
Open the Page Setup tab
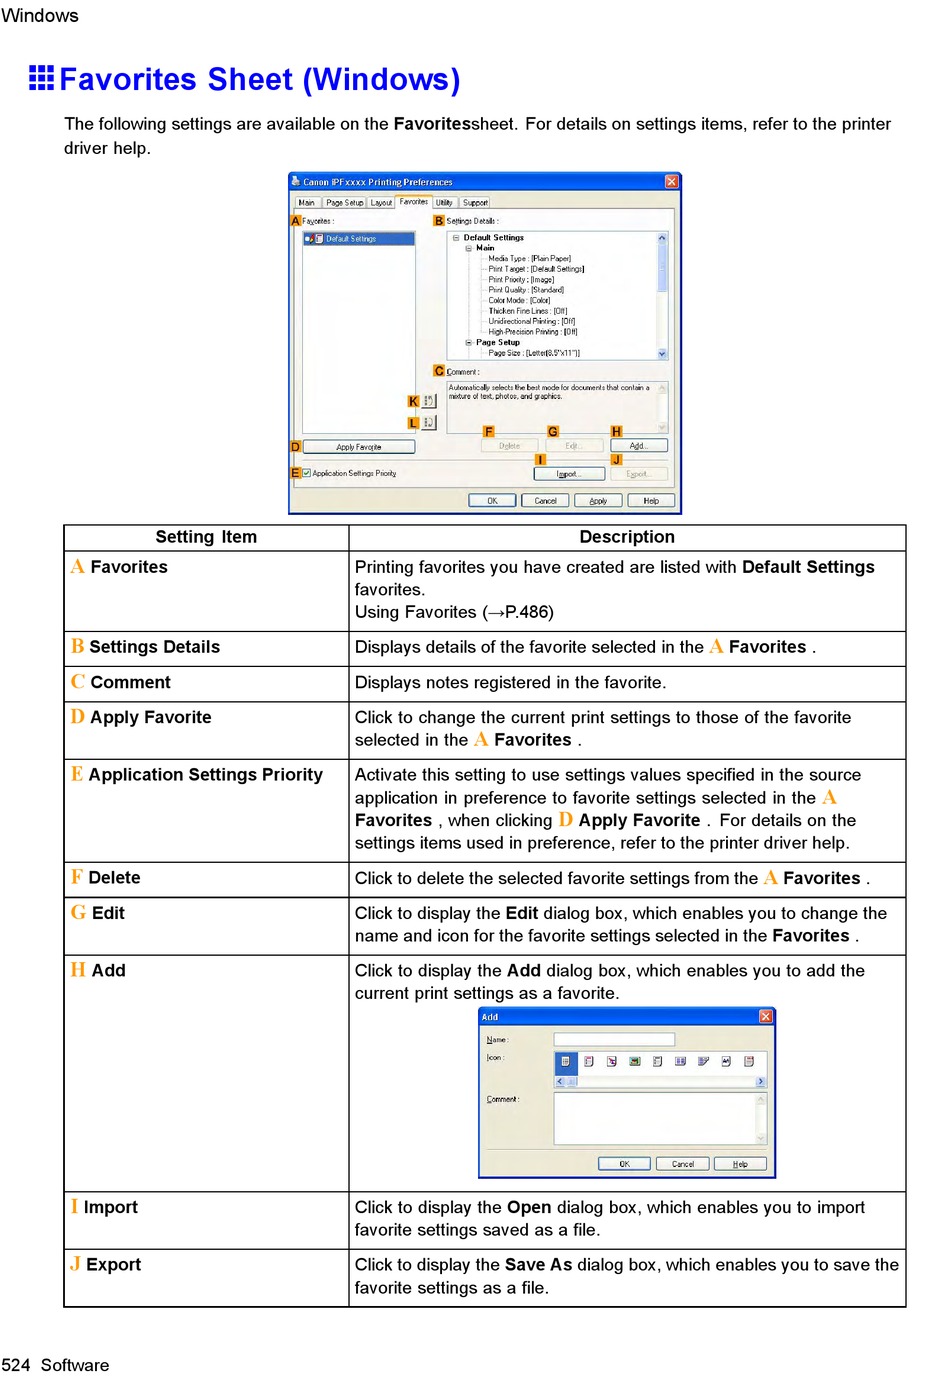(344, 203)
